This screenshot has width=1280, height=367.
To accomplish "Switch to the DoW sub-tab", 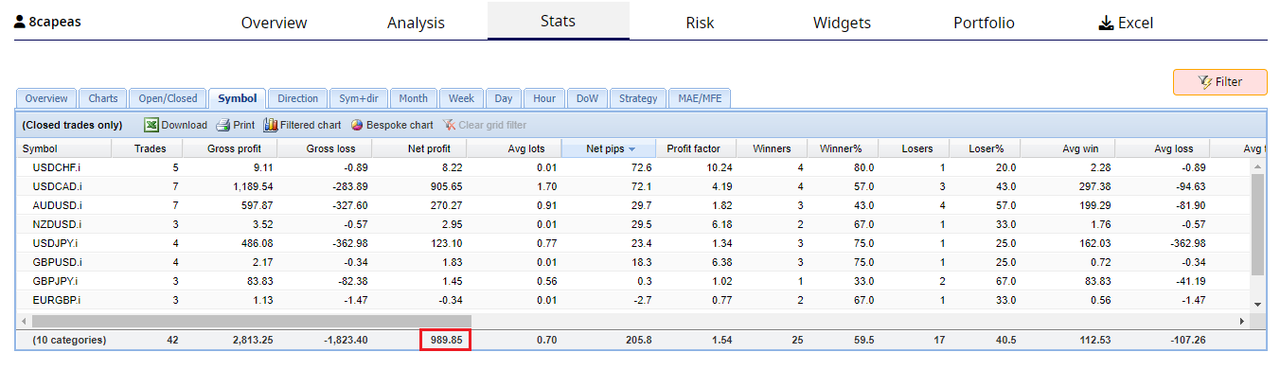I will click(587, 98).
